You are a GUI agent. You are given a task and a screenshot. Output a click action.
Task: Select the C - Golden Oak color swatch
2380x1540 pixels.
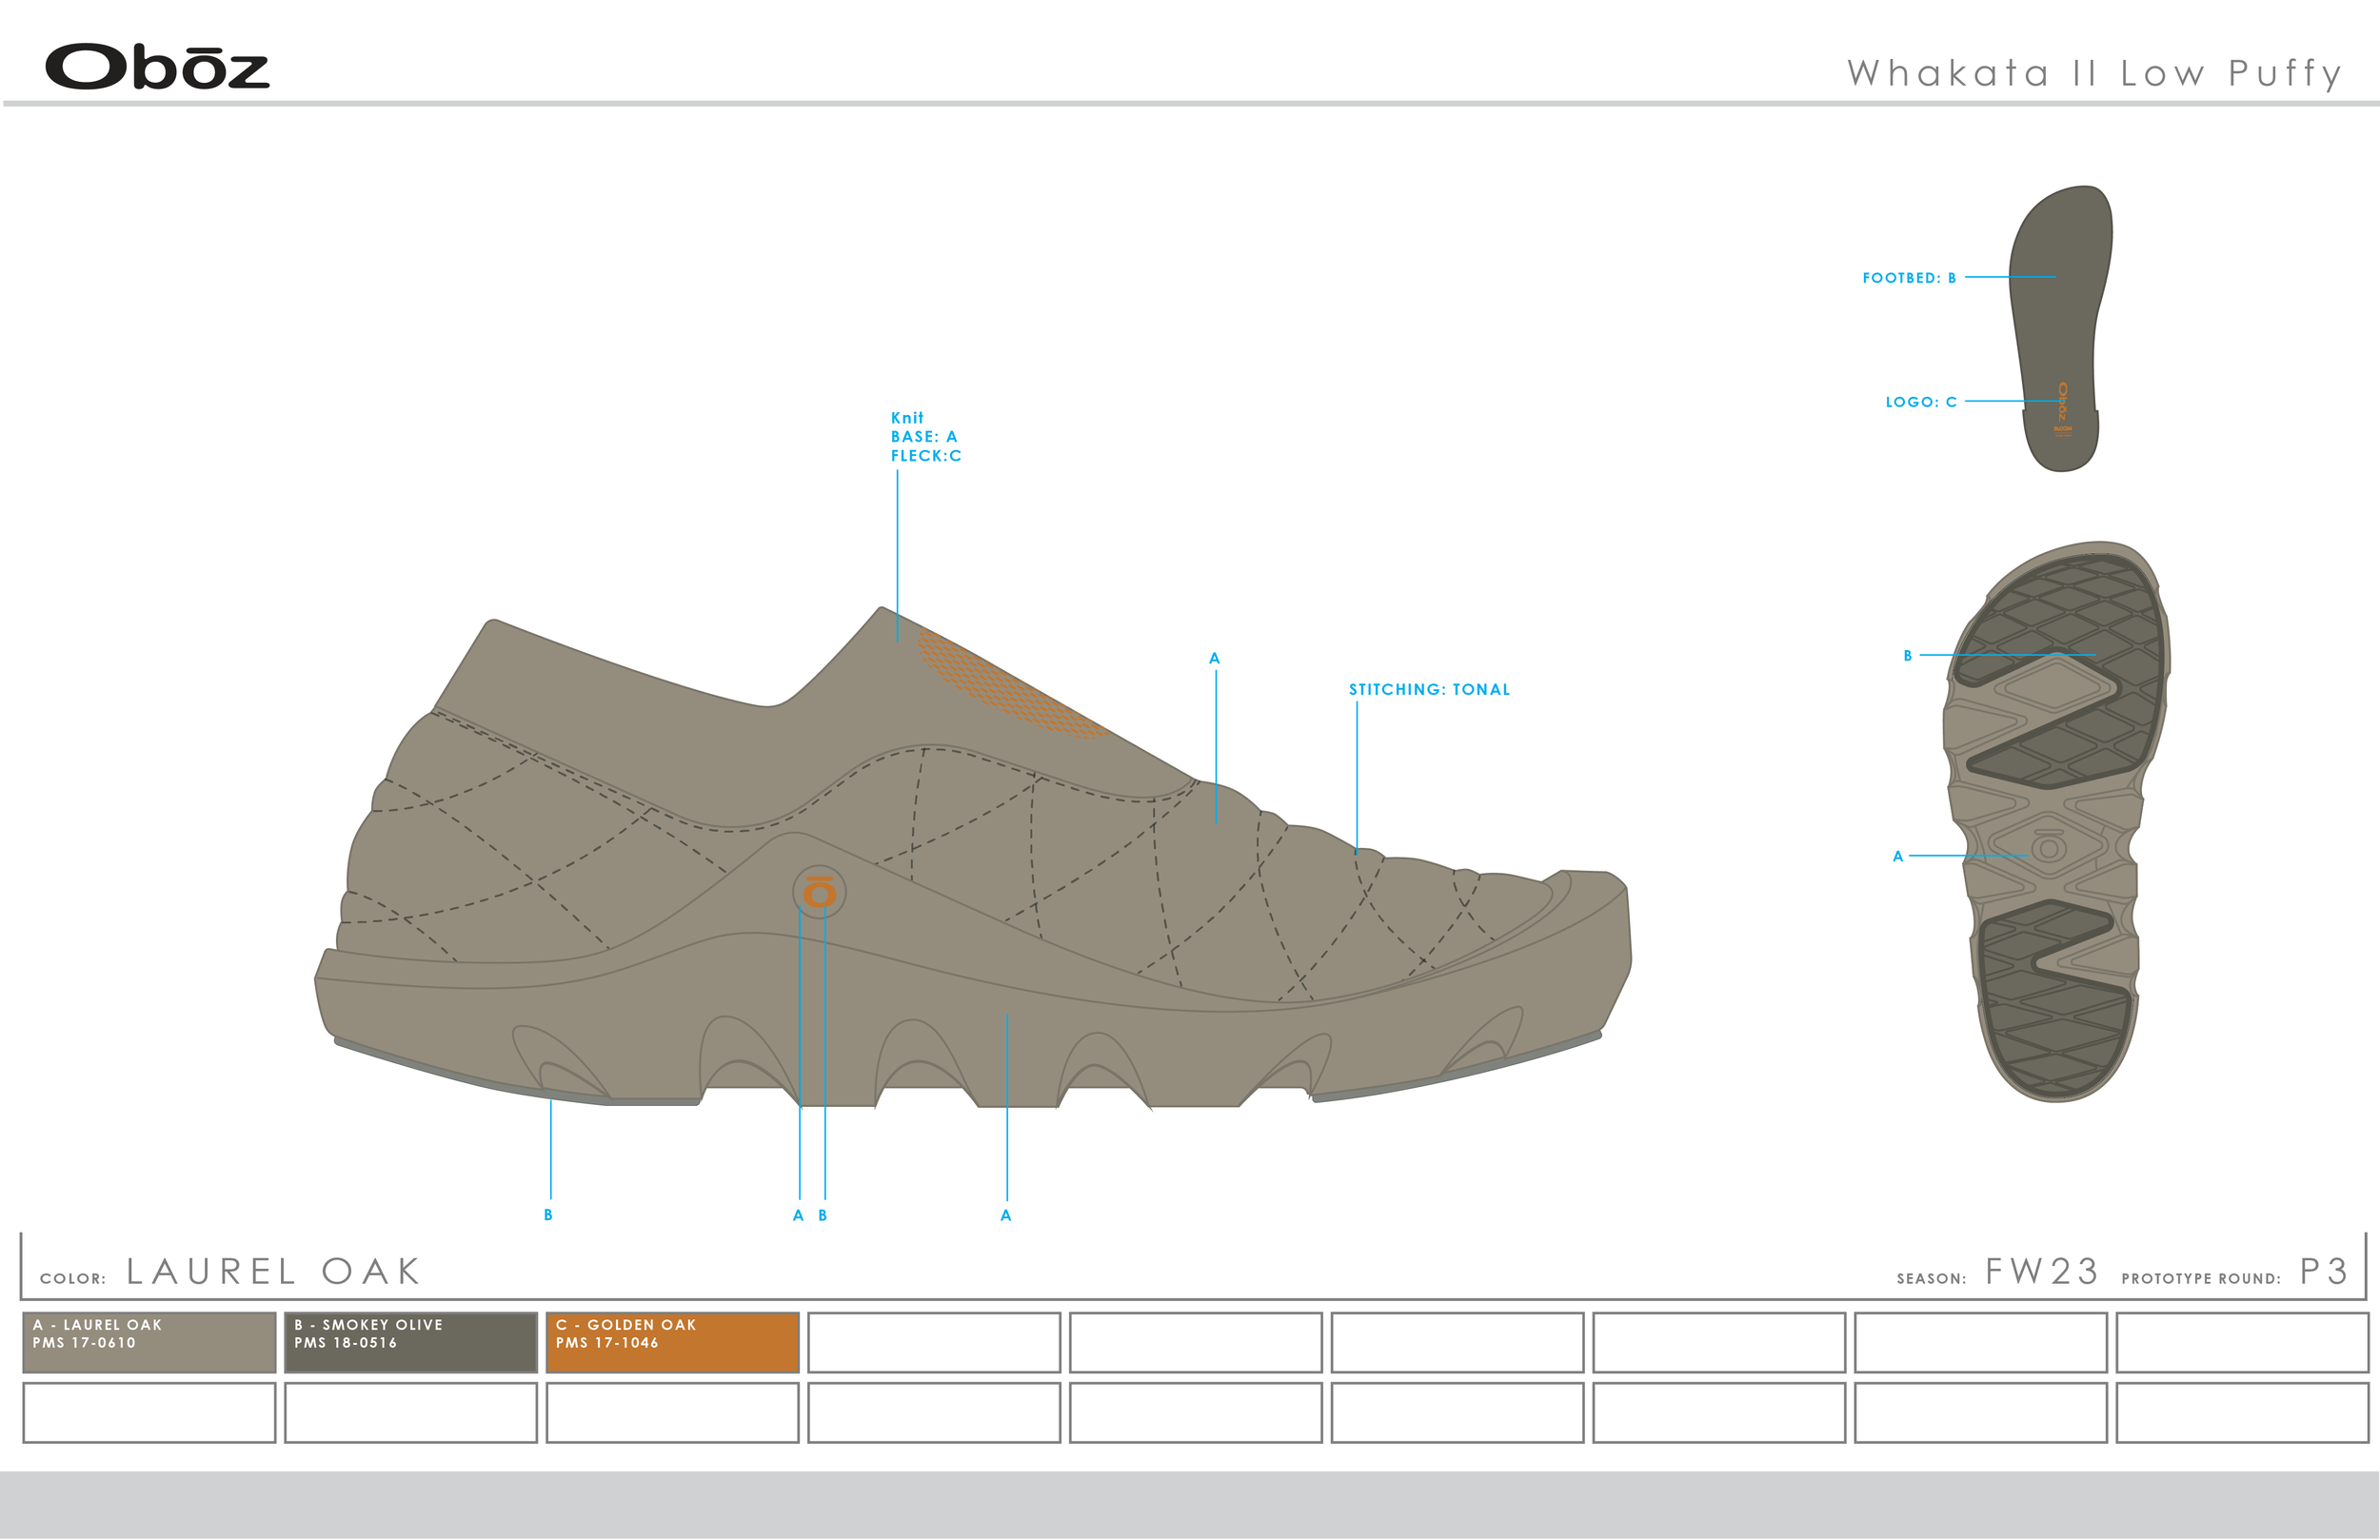tap(672, 1342)
